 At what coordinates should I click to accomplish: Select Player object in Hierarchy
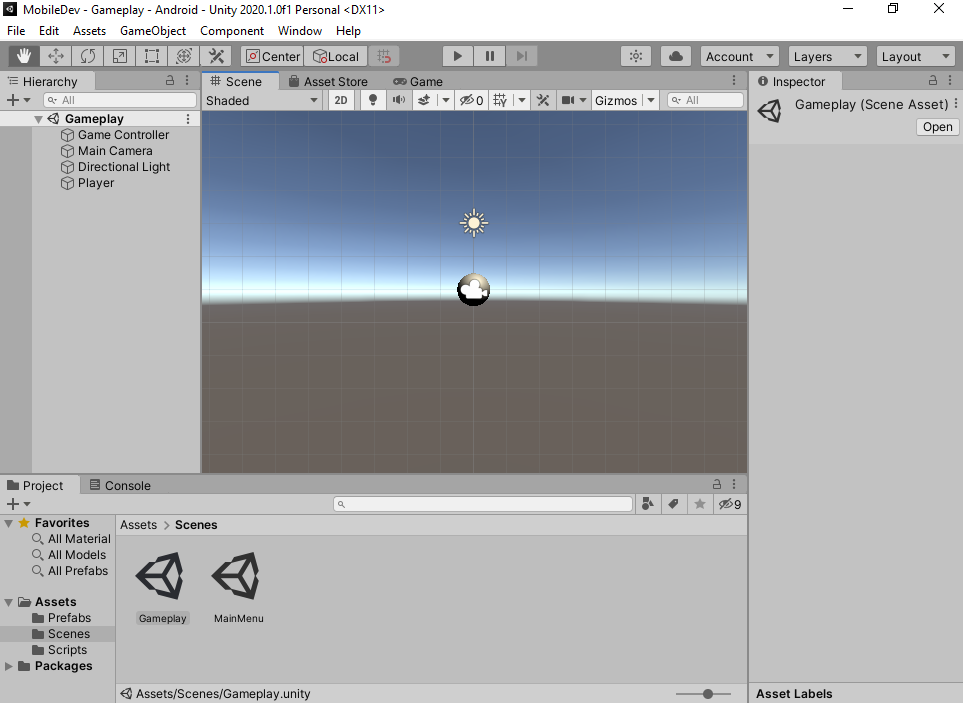point(95,183)
